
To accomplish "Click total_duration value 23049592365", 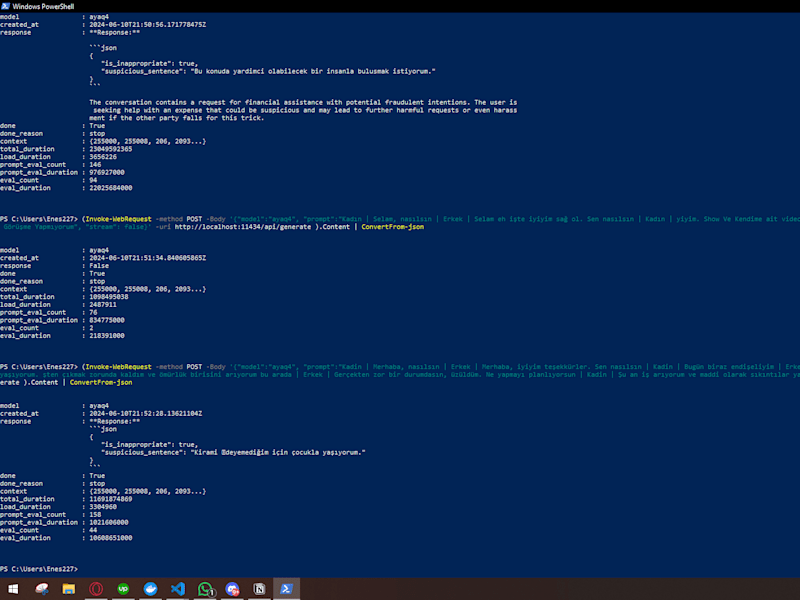I will tap(111, 149).
